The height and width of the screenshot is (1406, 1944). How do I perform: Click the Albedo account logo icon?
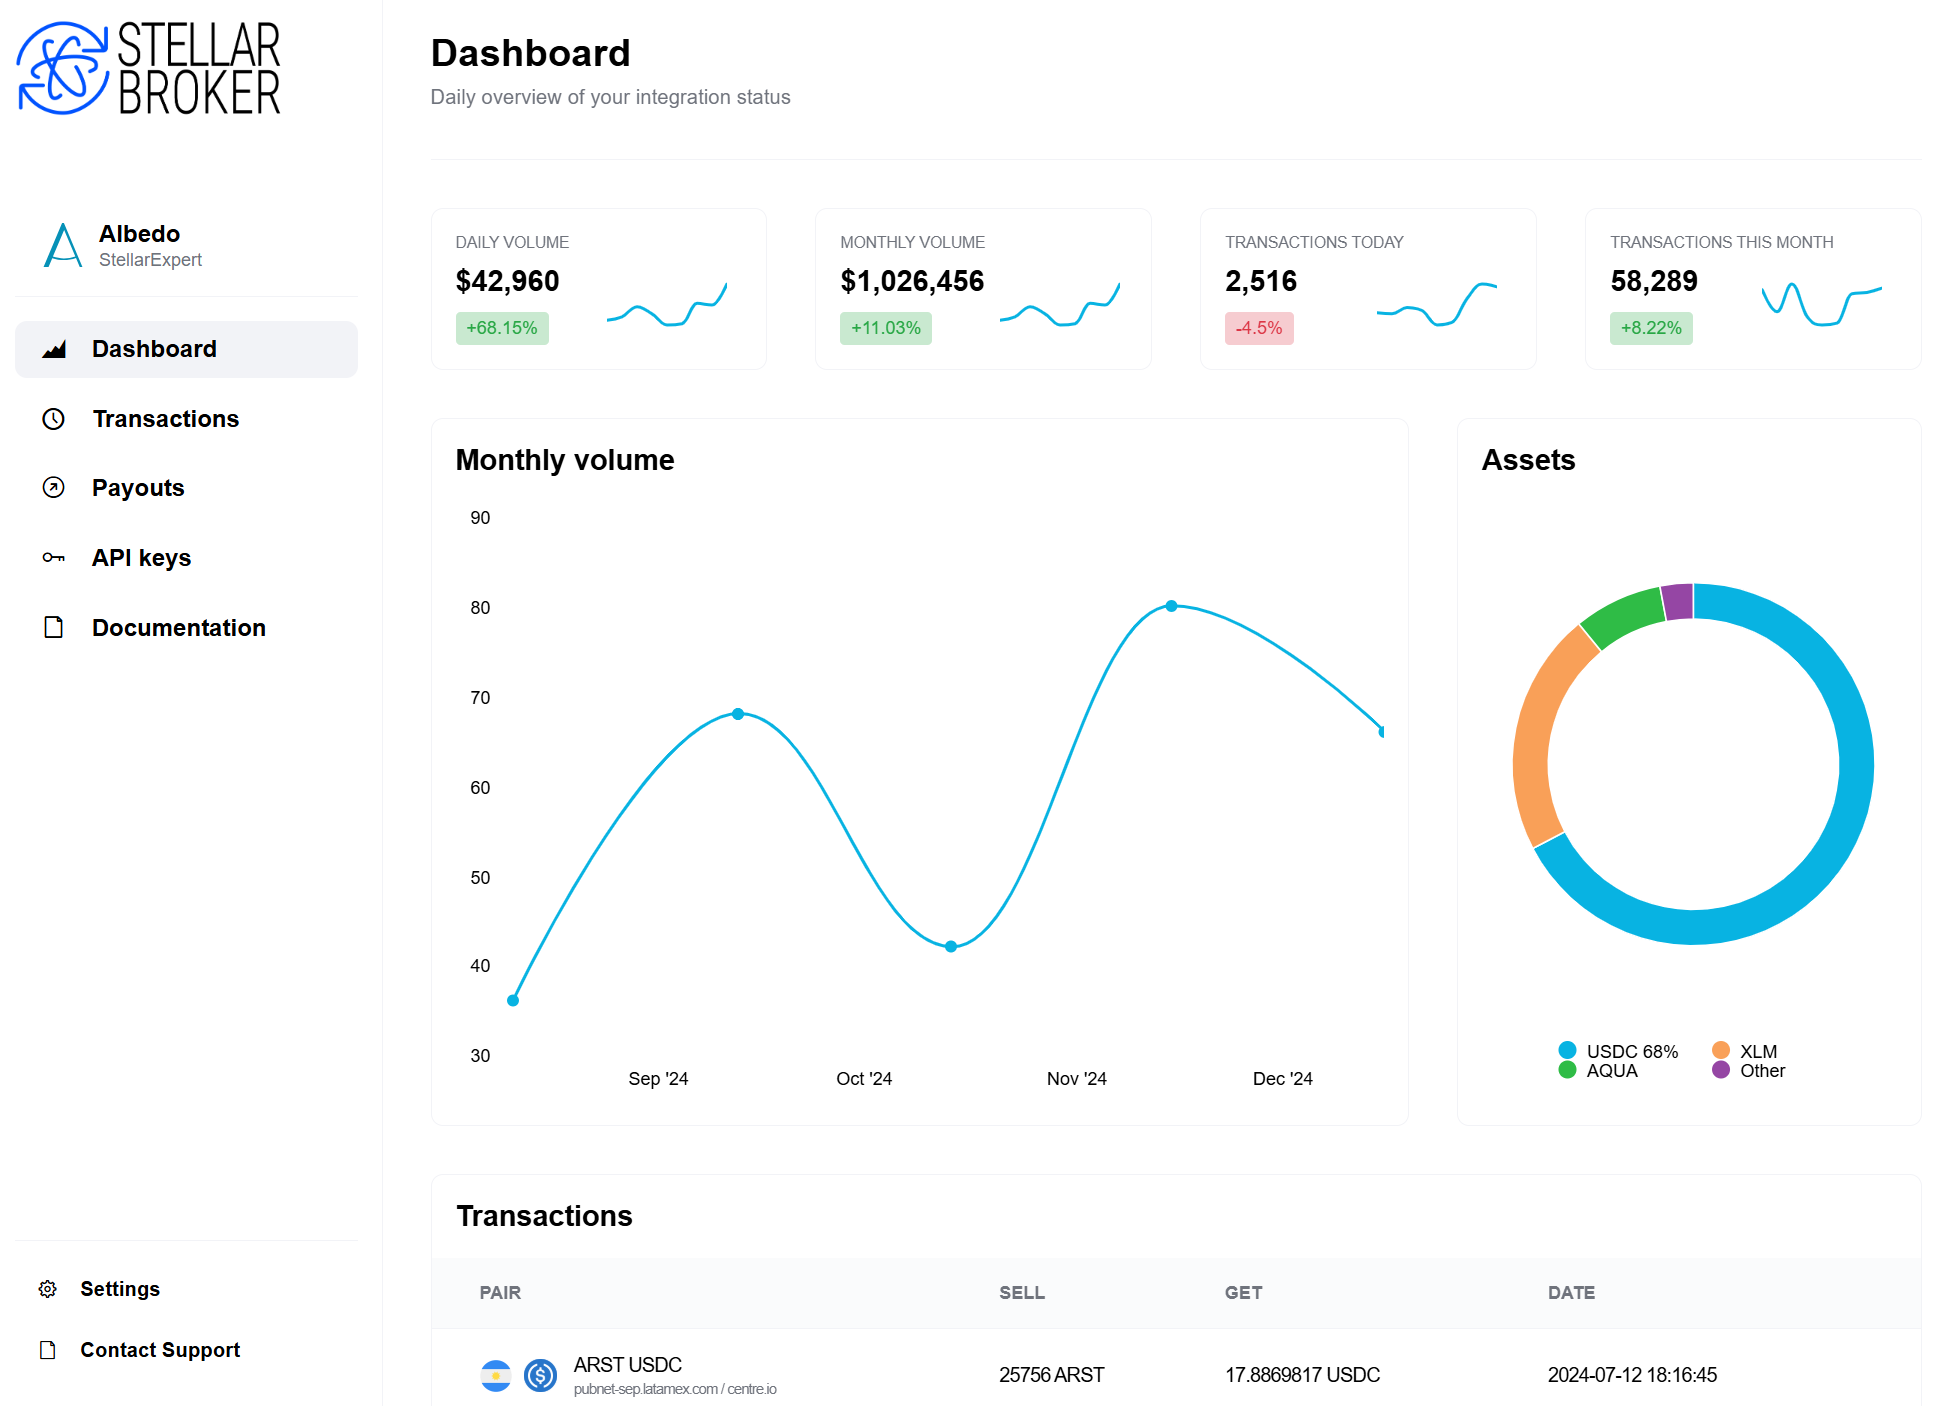63,246
